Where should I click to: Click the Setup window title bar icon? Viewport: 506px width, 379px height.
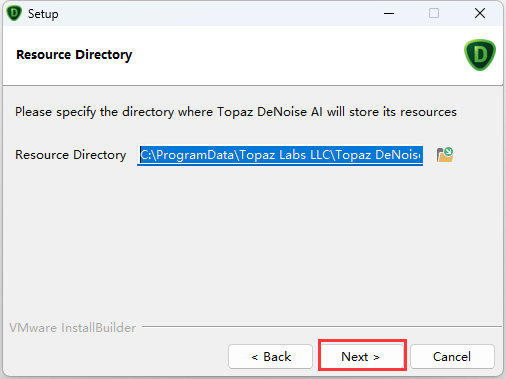pyautogui.click(x=14, y=14)
